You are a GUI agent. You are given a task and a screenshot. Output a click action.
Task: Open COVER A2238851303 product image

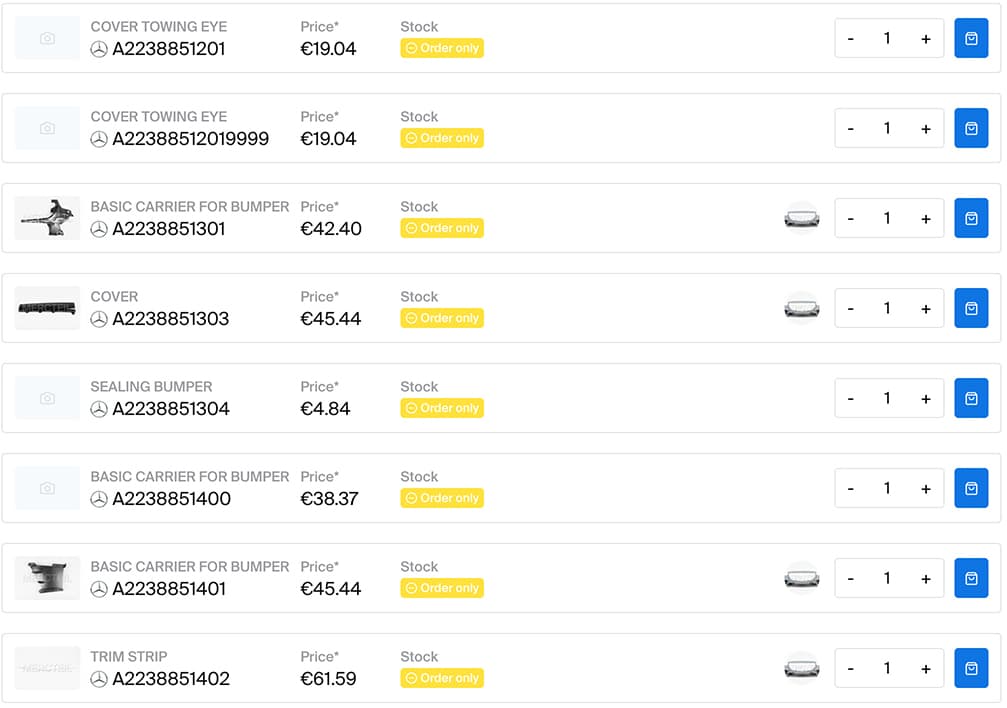point(48,308)
